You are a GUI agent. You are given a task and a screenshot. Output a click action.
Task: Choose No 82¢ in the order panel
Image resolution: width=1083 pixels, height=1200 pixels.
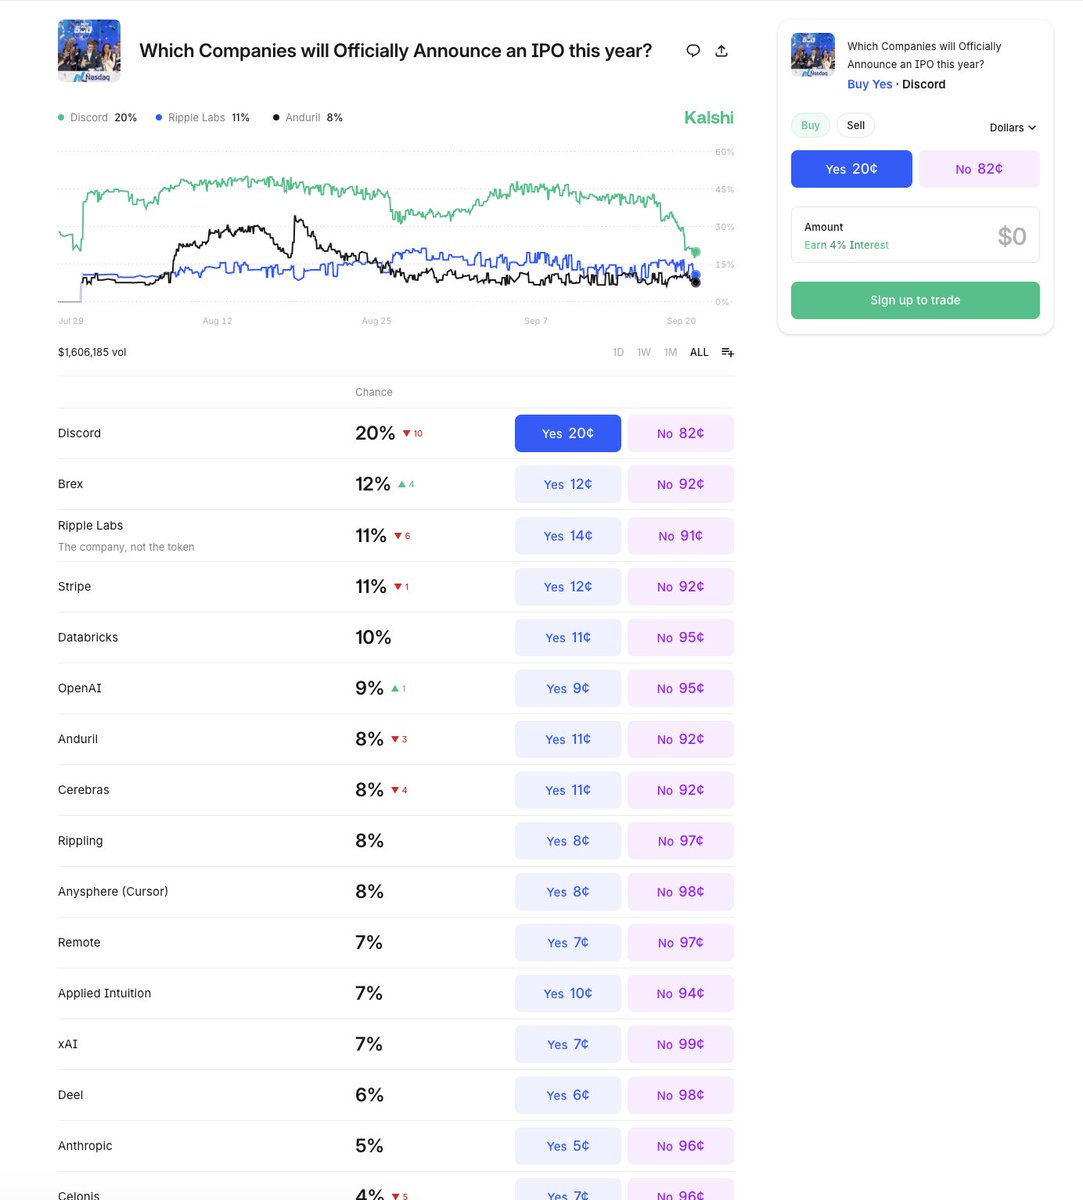[x=979, y=169]
